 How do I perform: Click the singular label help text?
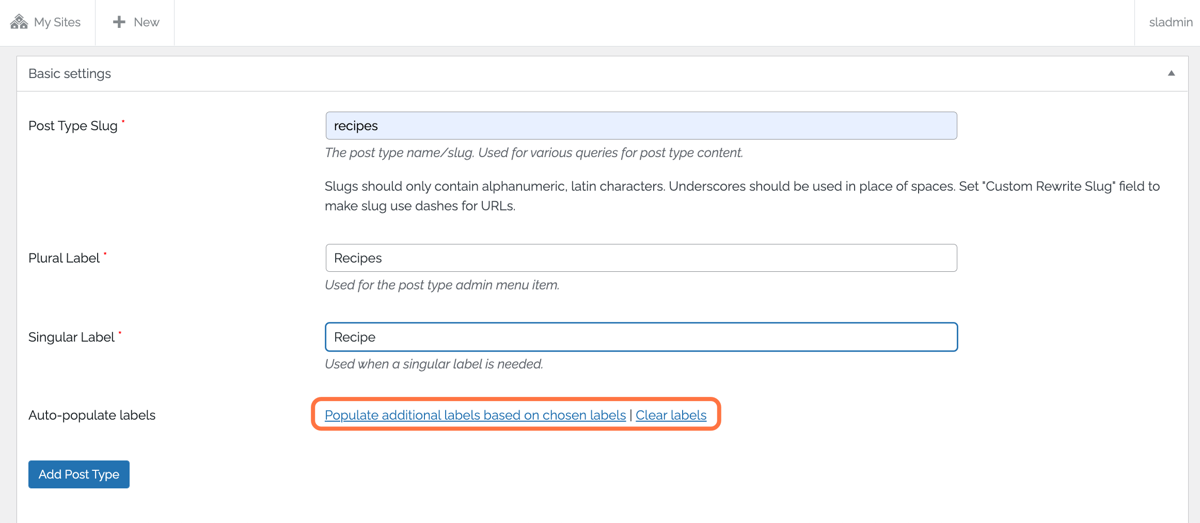tap(434, 364)
